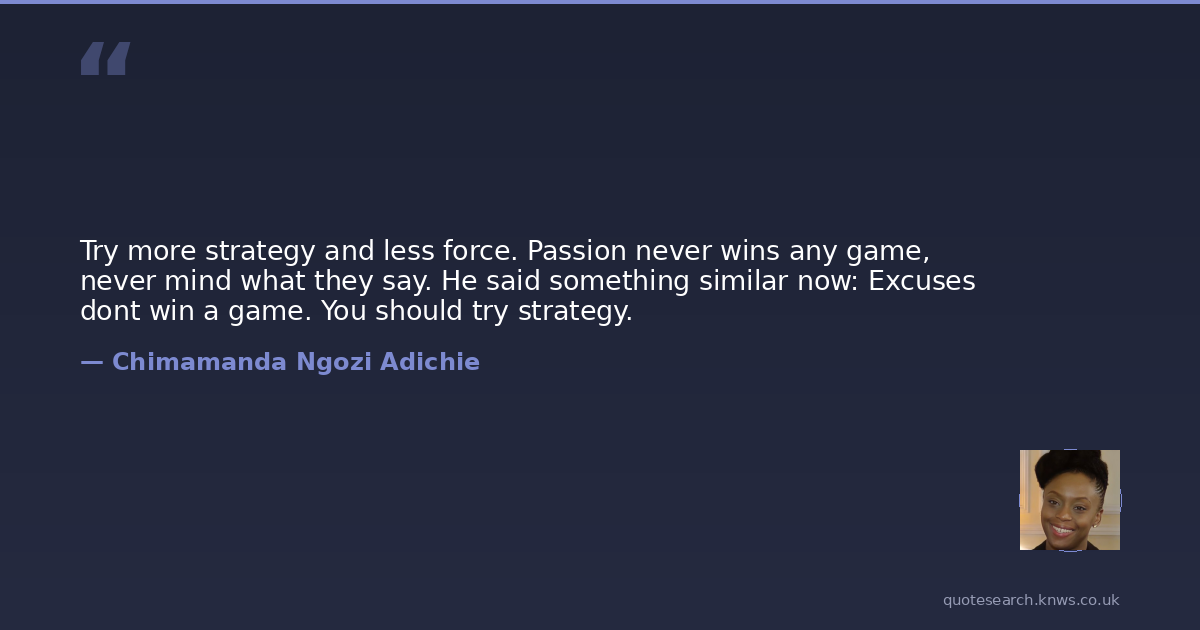Click the large quotation mark icon
1200x630 pixels.
[105, 58]
